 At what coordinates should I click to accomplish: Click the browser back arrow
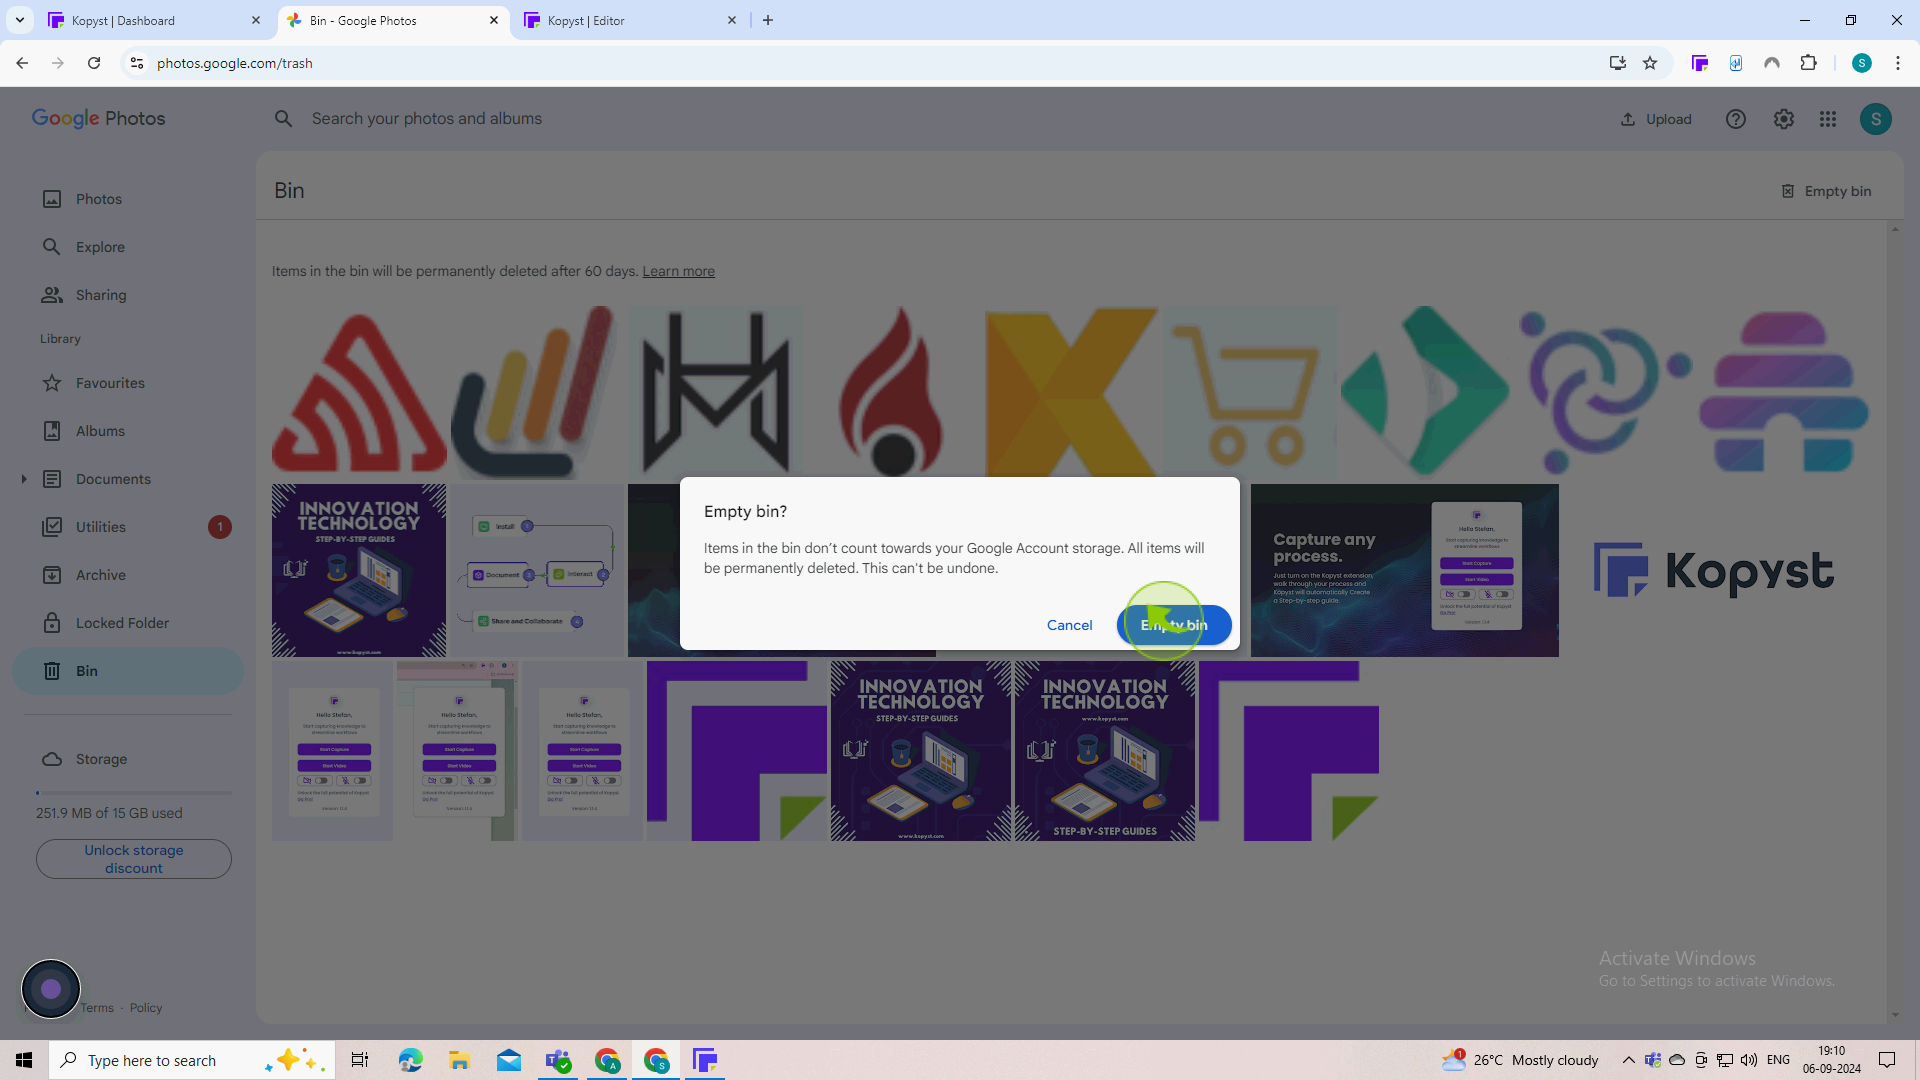point(22,63)
